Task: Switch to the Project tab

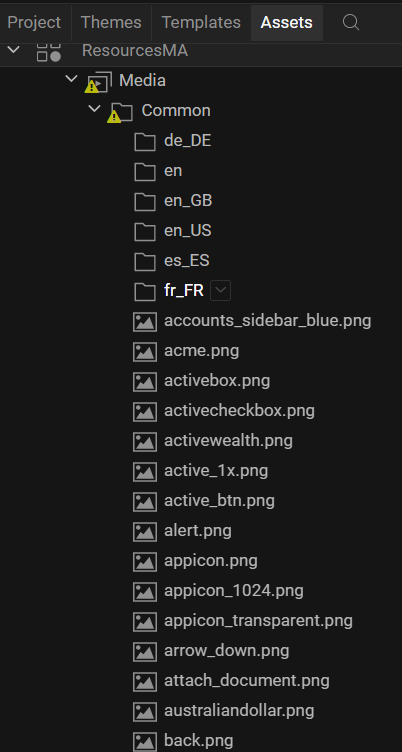Action: (35, 22)
